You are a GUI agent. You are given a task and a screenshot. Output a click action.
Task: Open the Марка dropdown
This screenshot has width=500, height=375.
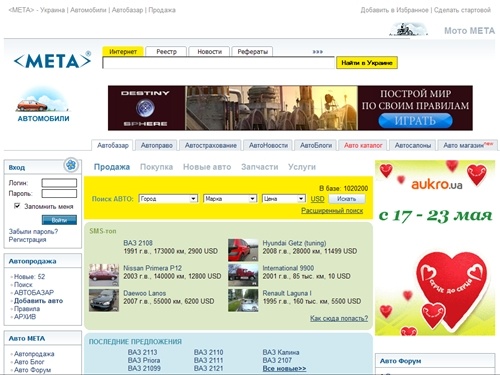(230, 199)
